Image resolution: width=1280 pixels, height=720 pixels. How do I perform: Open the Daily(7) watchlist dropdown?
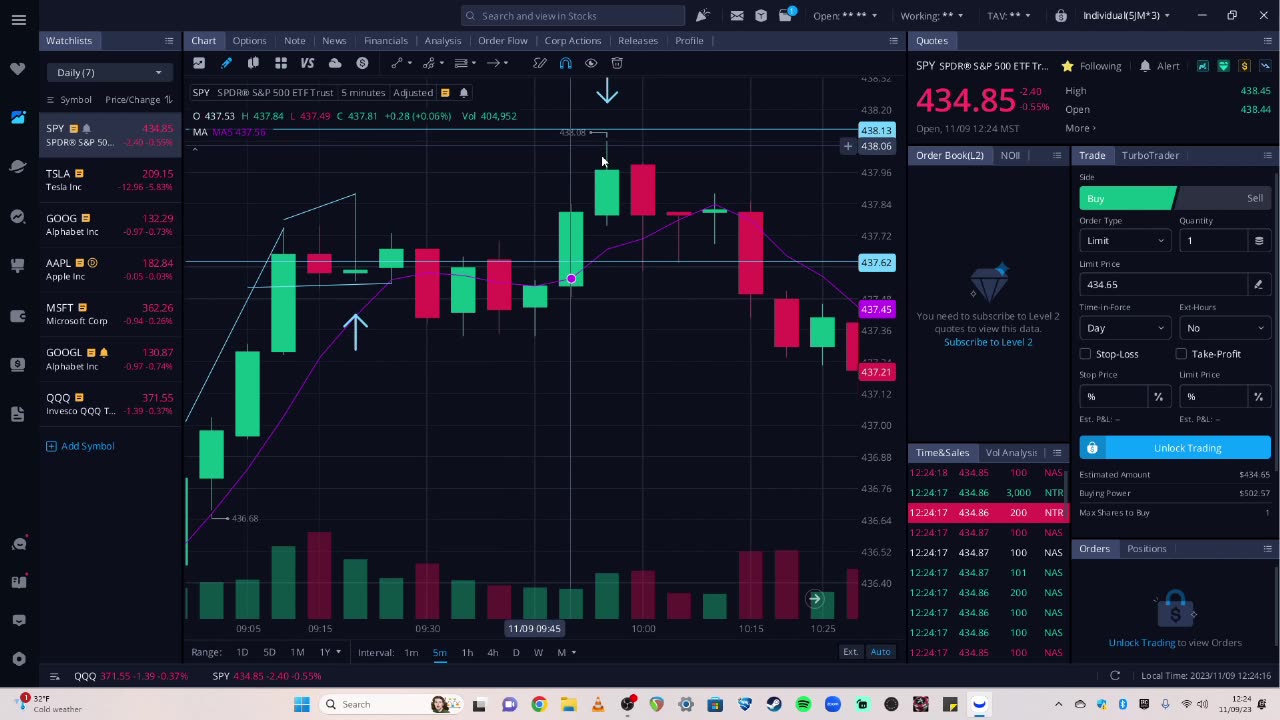pyautogui.click(x=108, y=73)
